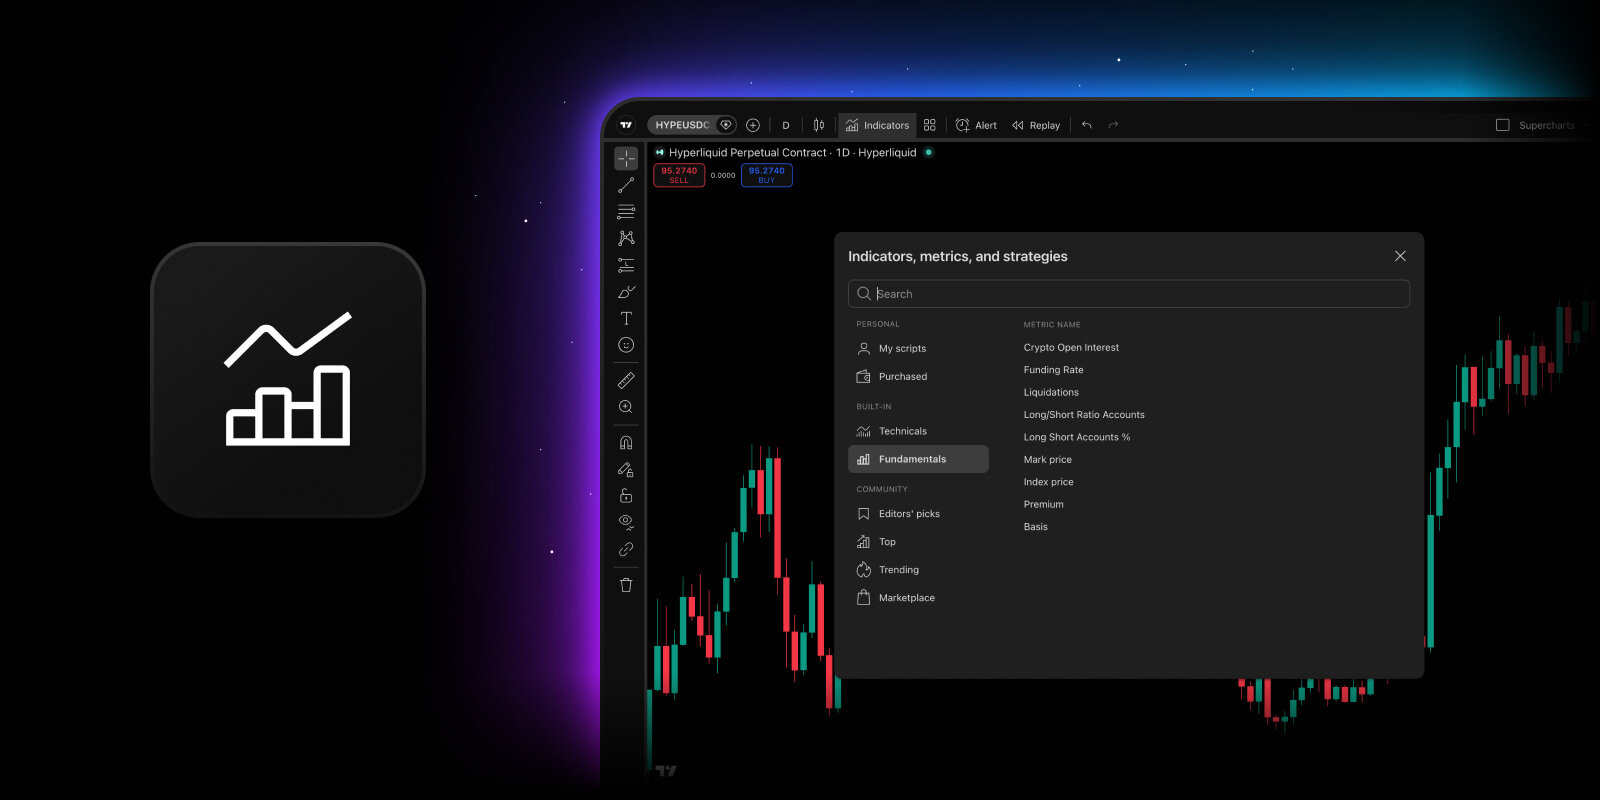Open the Purchased section
This screenshot has width=1600, height=800.
tap(918, 376)
